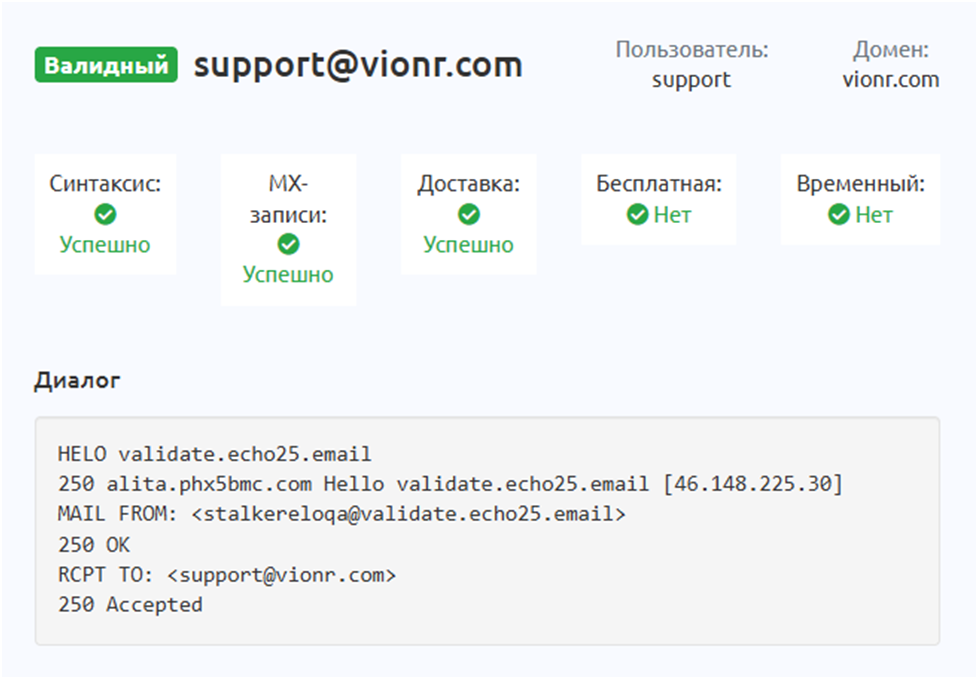Click the green check icon under Синтаксис
The image size is (978, 679).
click(105, 215)
